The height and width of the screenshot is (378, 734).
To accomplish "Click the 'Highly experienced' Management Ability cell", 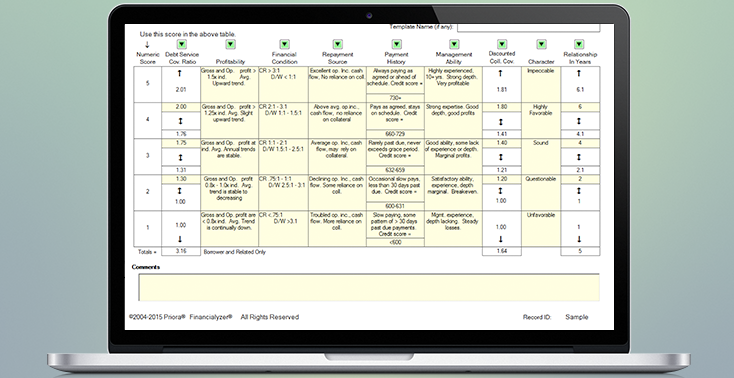I will pyautogui.click(x=453, y=84).
